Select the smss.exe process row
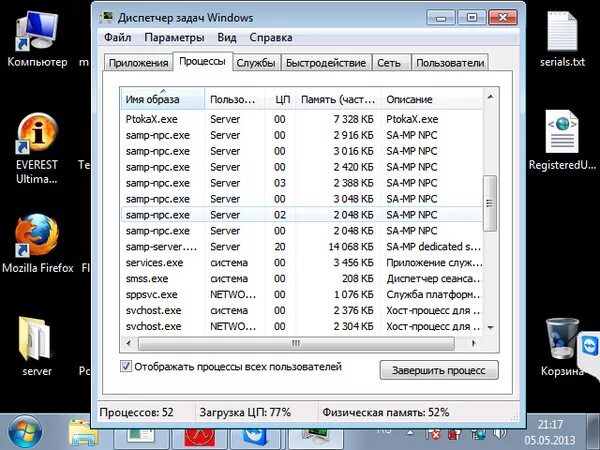This screenshot has width=600, height=450. pos(302,279)
